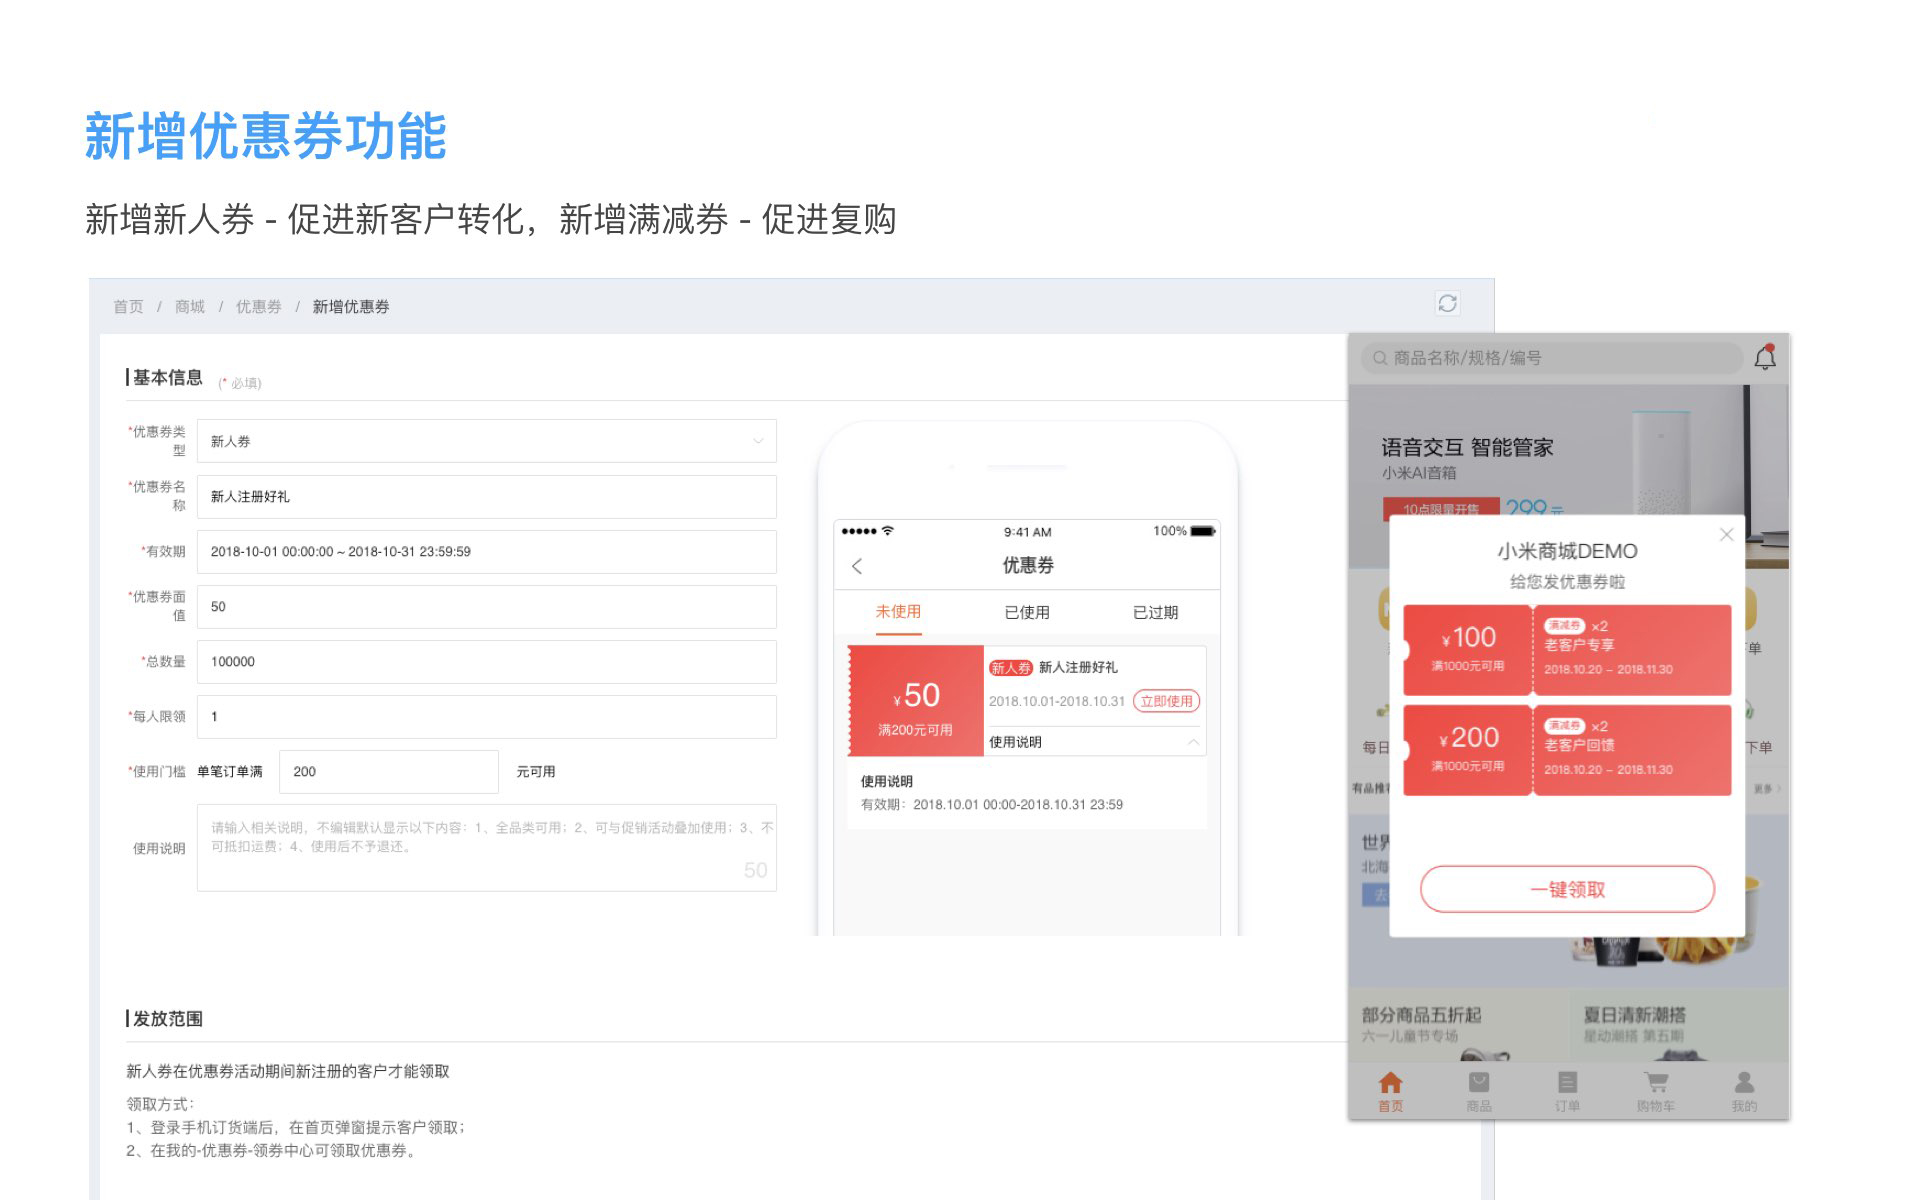Image resolution: width=1920 pixels, height=1200 pixels.
Task: Click the 商城 breadcrumb link
Action: tap(190, 307)
